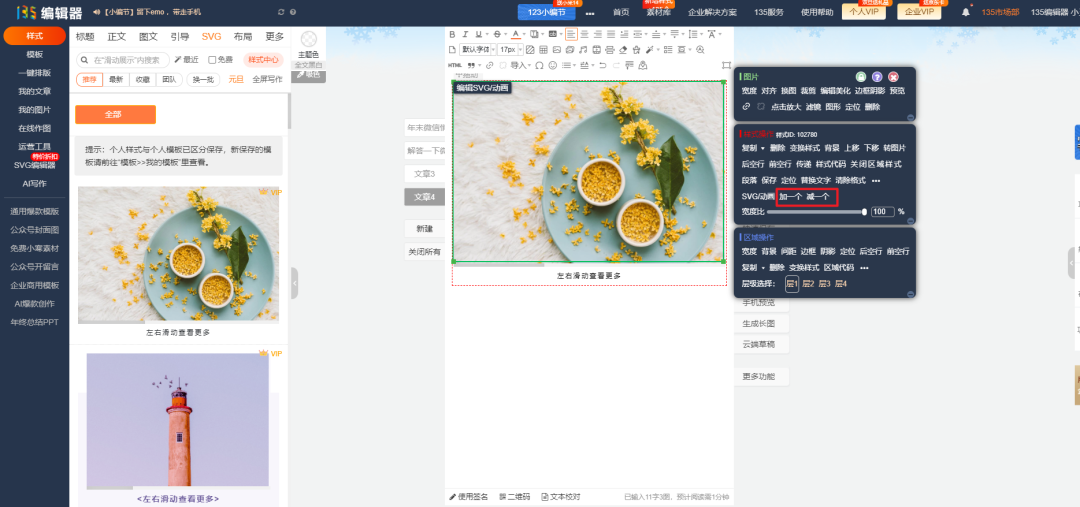Switch to the 标题 tab
Image resolution: width=1080 pixels, height=507 pixels.
pyautogui.click(x=85, y=37)
